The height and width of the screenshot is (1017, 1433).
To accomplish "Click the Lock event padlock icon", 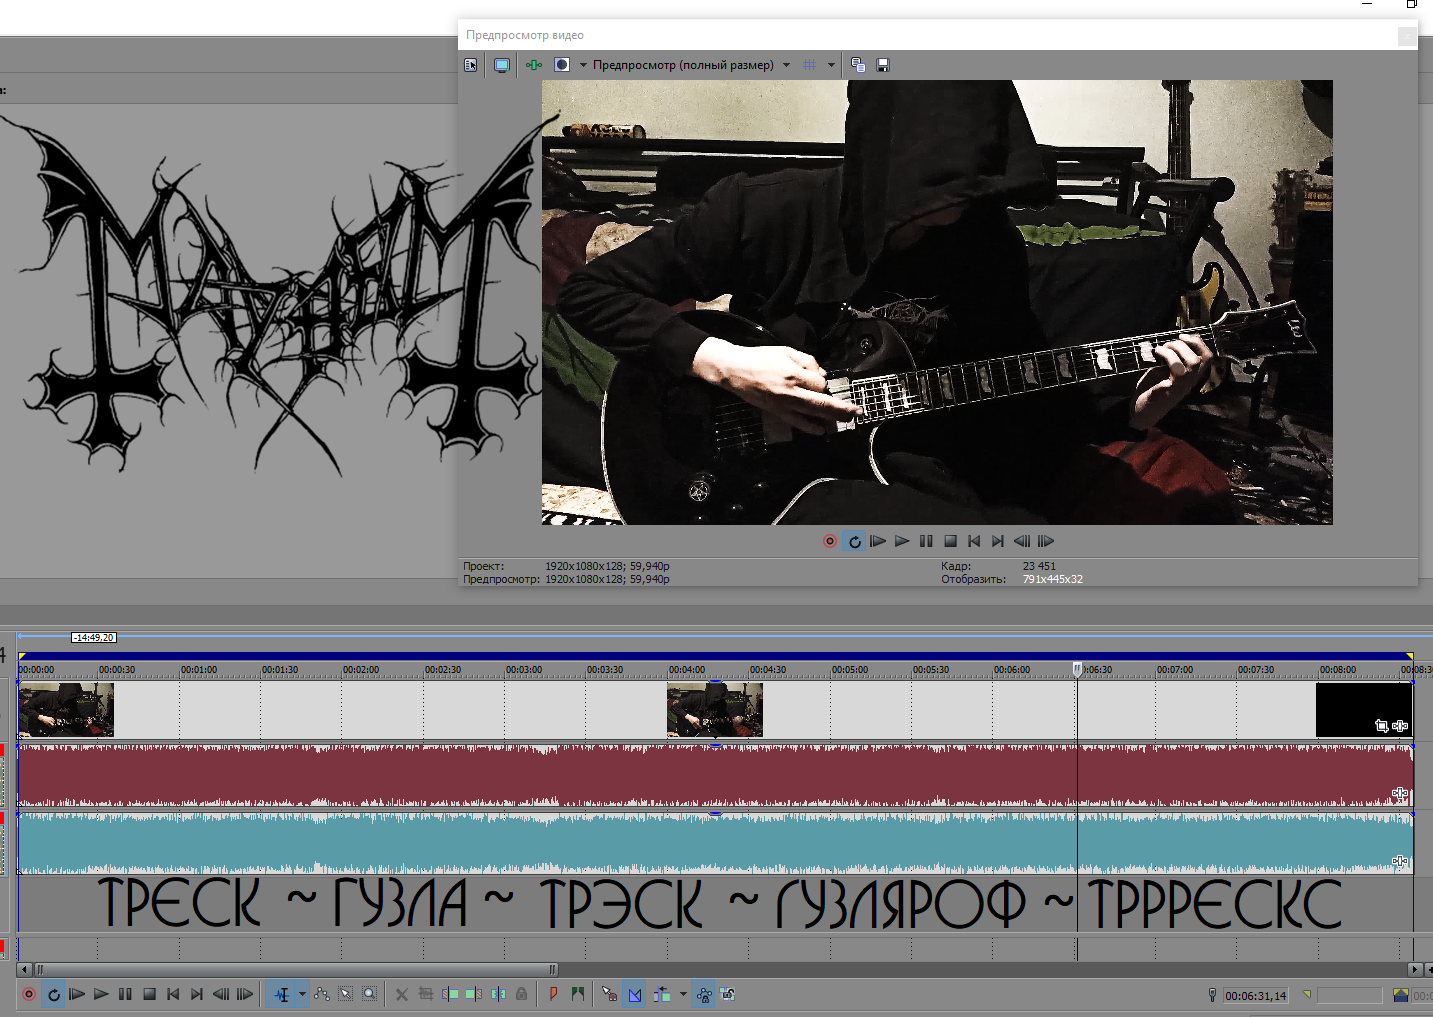I will [522, 994].
